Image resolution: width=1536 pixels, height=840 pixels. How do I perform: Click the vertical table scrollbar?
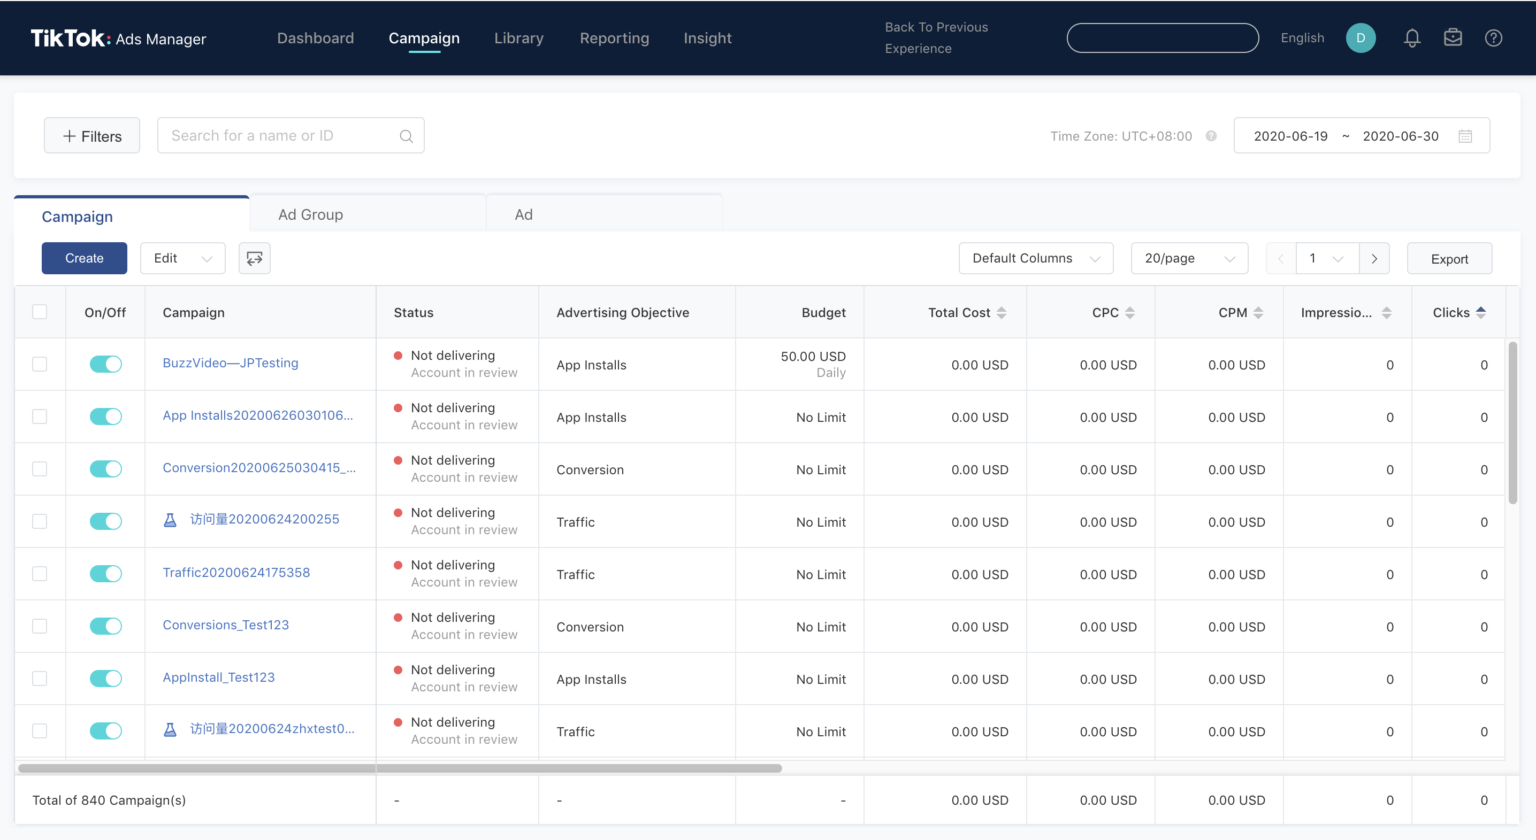point(1513,422)
